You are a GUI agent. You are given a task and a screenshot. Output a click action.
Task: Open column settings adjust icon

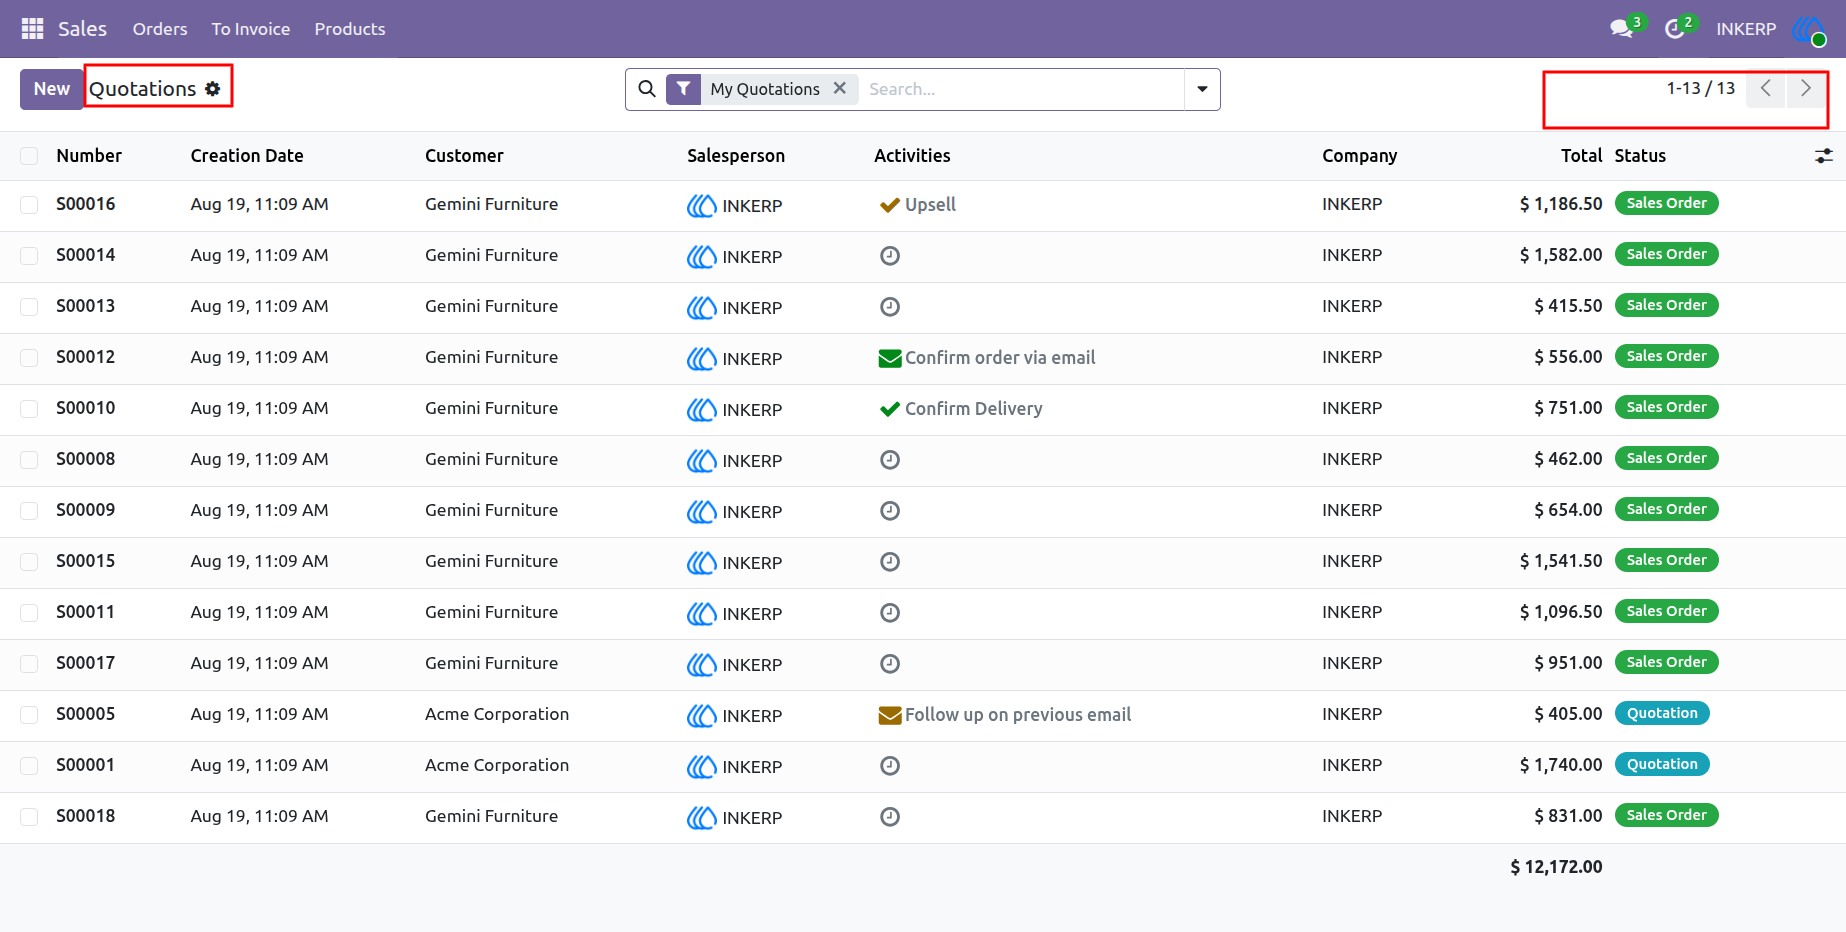click(1824, 156)
